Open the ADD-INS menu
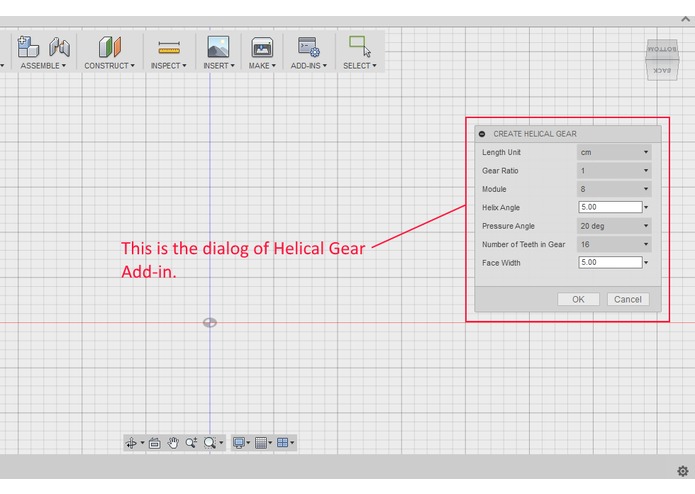This screenshot has height=494, width=695. click(x=308, y=66)
